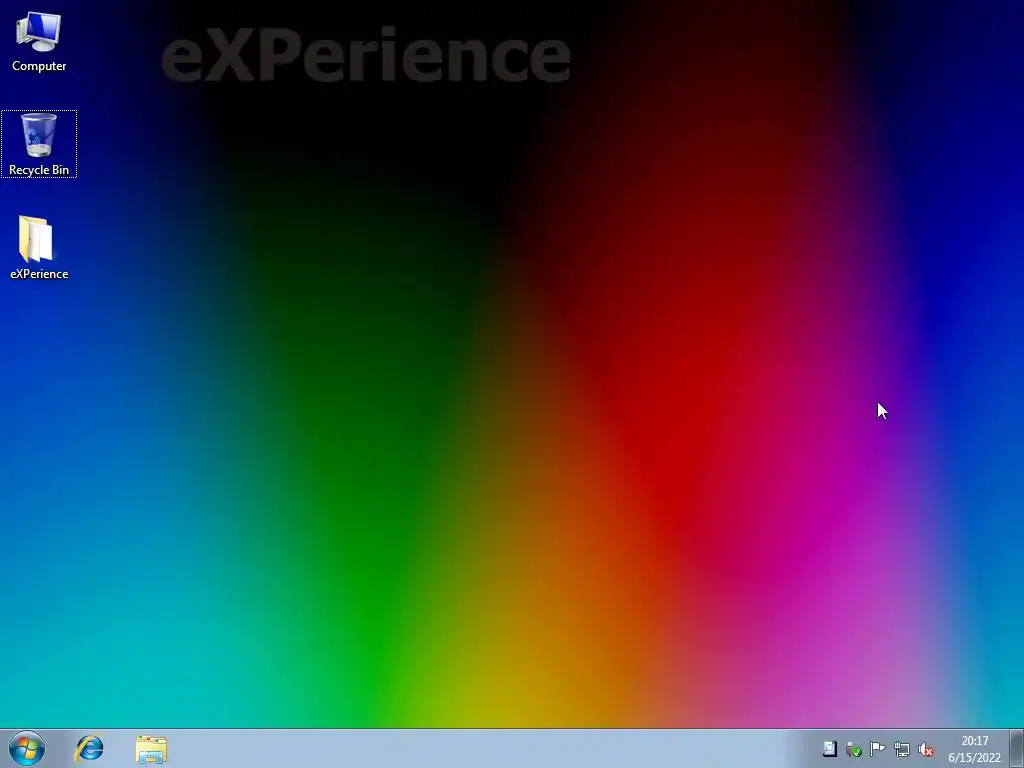Select the Computer desktop icon

click(x=39, y=41)
